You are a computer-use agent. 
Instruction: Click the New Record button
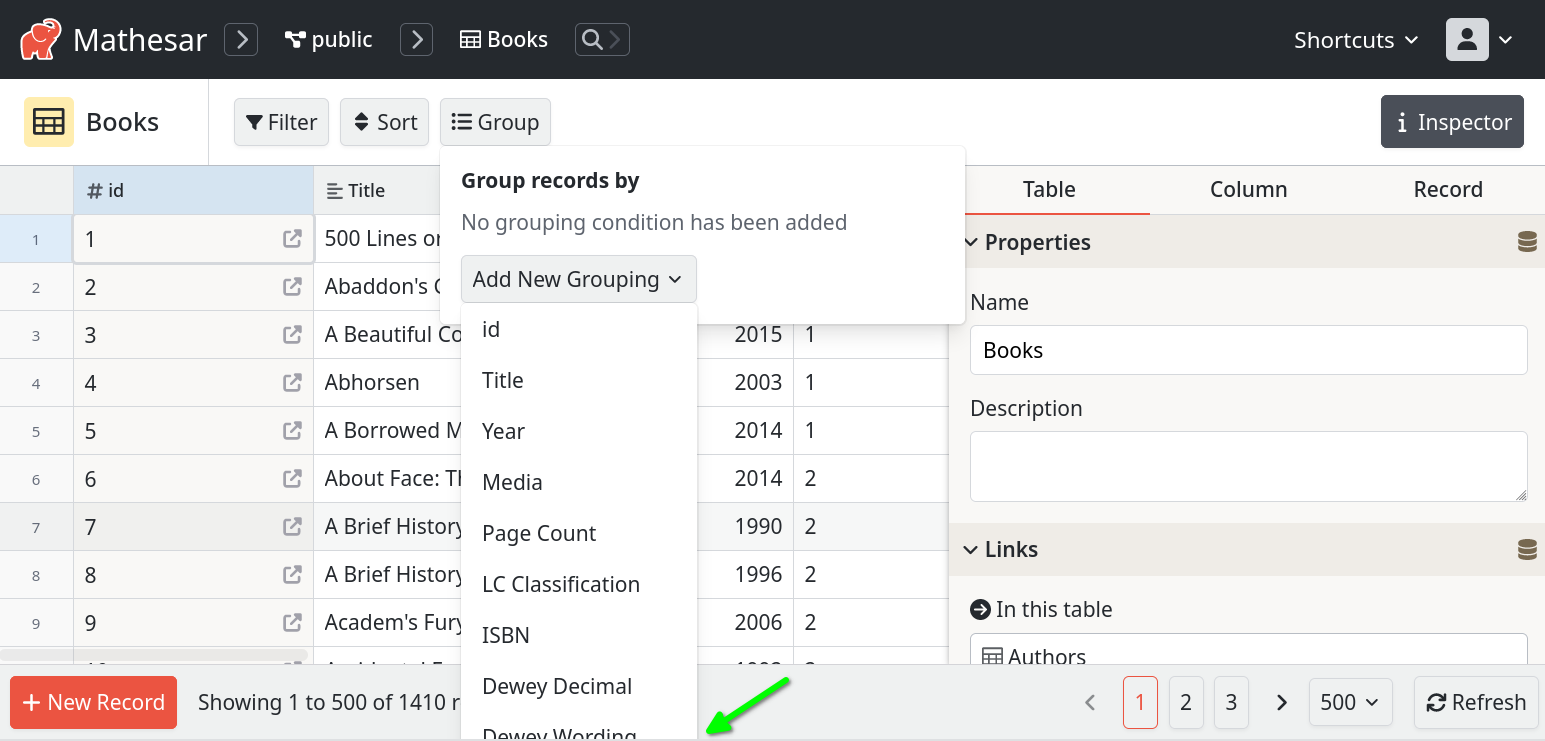(x=93, y=702)
